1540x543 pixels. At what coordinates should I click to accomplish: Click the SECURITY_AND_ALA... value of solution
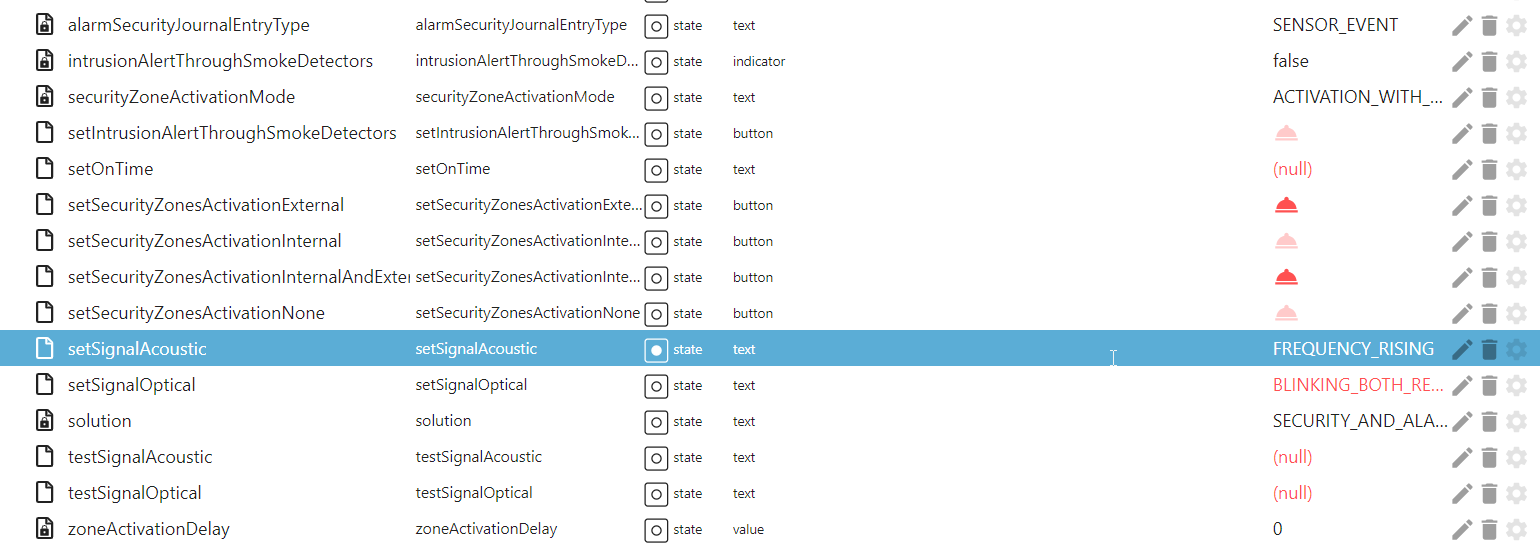point(1360,421)
